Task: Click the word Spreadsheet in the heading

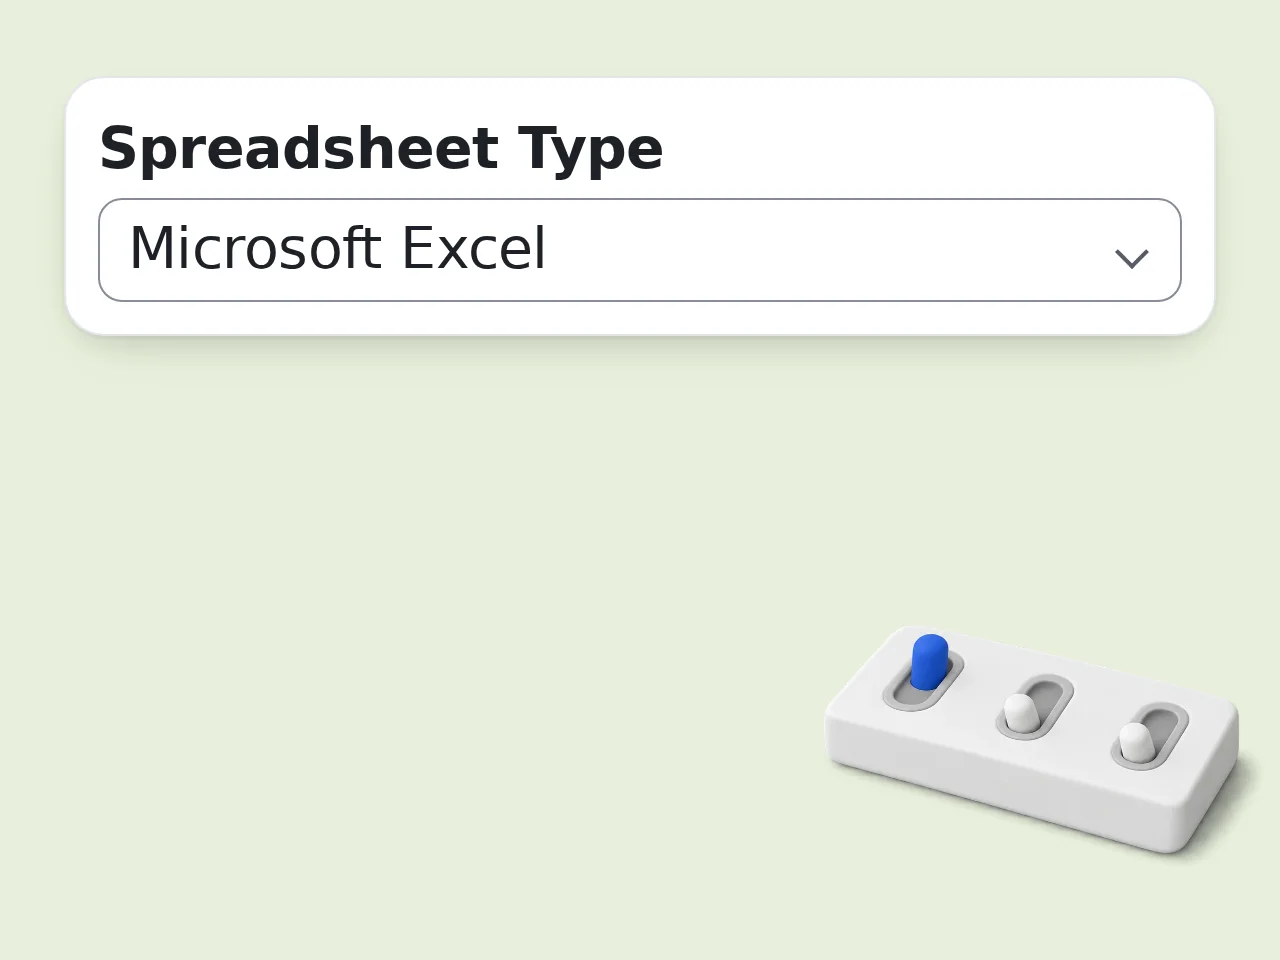Action: 299,149
